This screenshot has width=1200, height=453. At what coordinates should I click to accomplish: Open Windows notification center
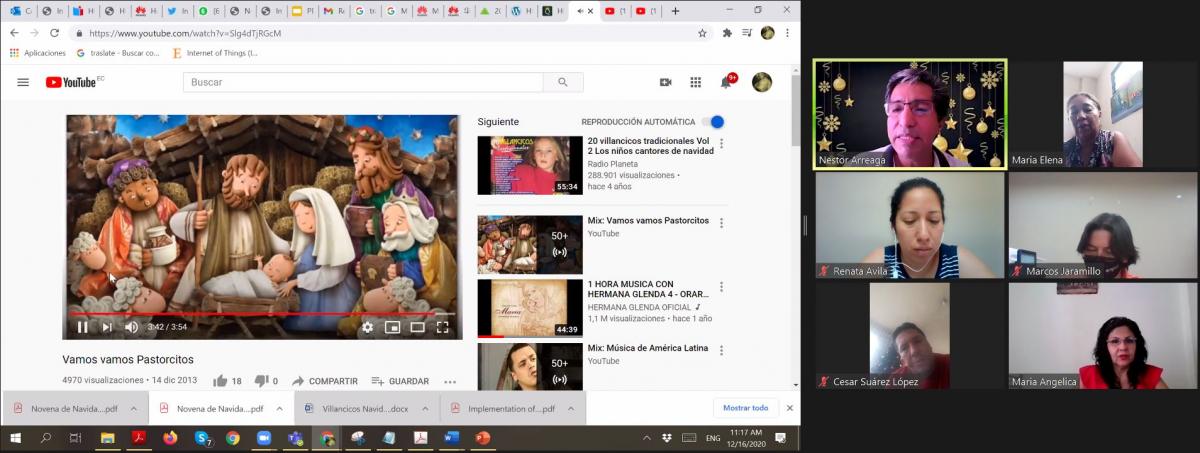780,438
